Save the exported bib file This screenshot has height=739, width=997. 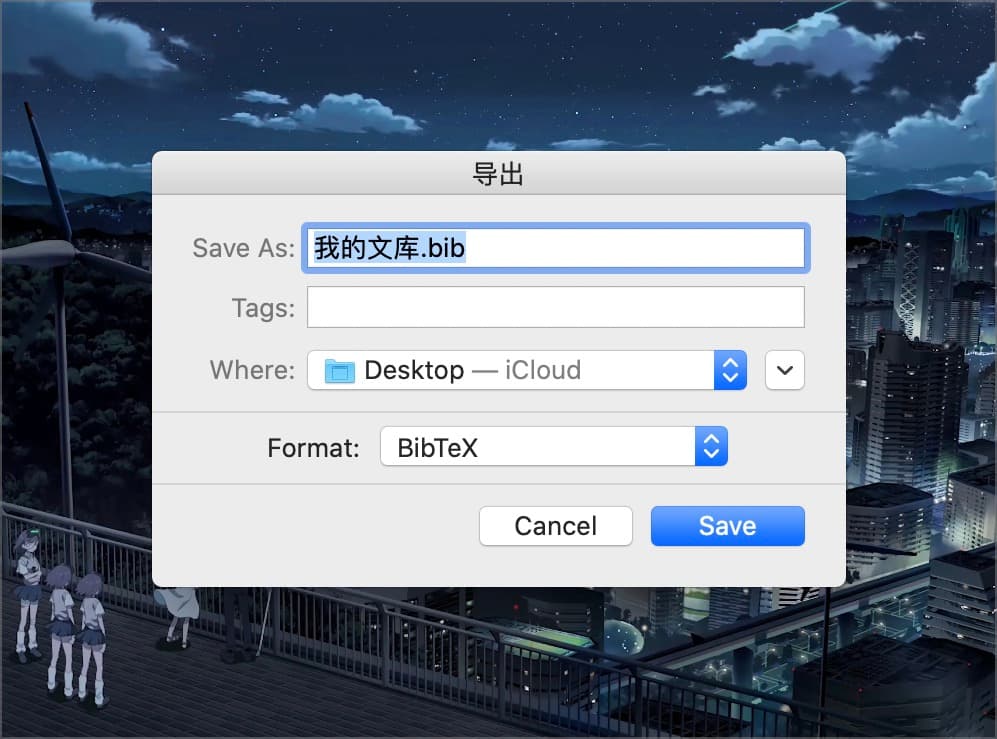[727, 526]
